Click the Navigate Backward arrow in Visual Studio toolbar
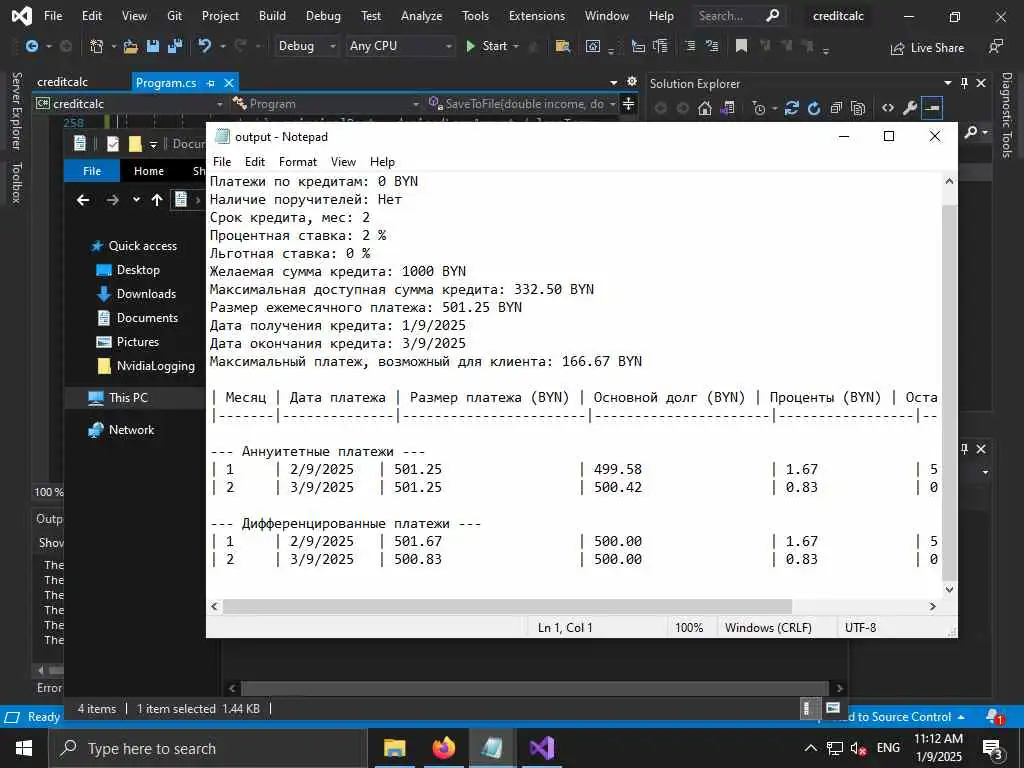This screenshot has width=1024, height=768. pyautogui.click(x=31, y=46)
